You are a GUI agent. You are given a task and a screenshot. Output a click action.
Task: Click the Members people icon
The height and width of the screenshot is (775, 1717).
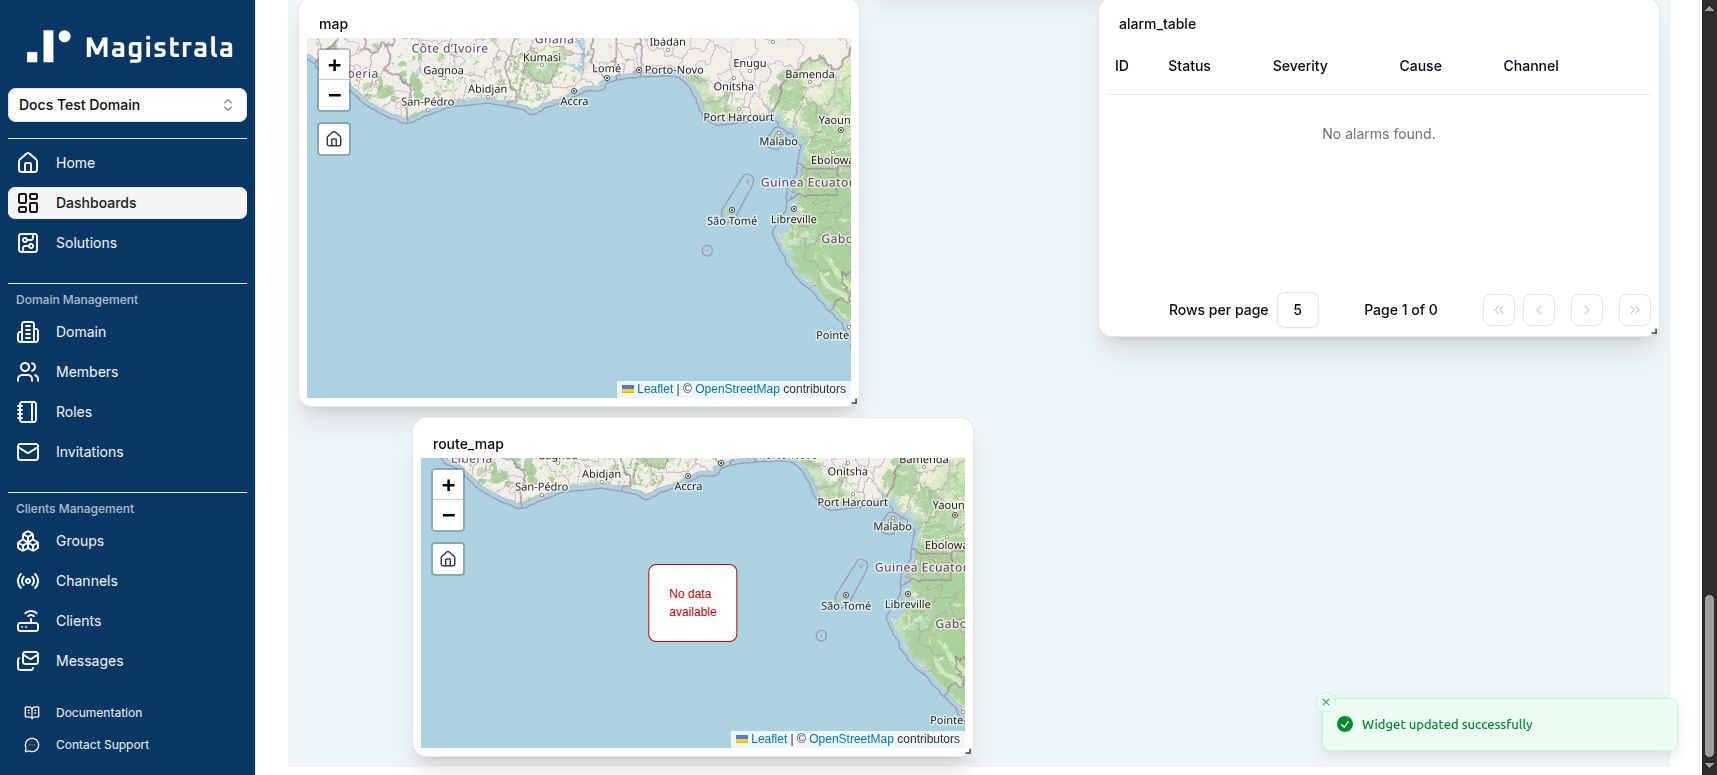[x=28, y=372]
